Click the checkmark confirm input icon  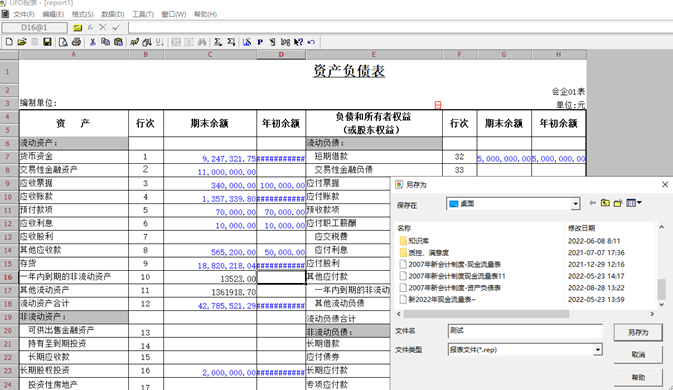[x=116, y=27]
